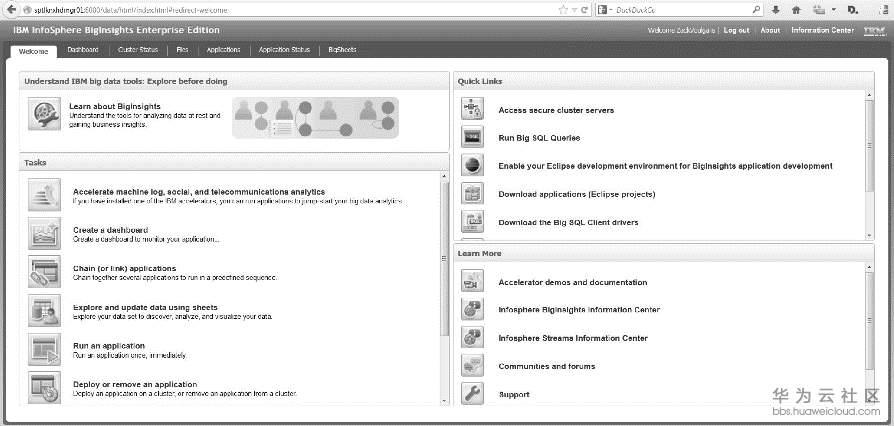Click Run Big SQL Queries link
The width and height of the screenshot is (894, 426).
pos(539,138)
